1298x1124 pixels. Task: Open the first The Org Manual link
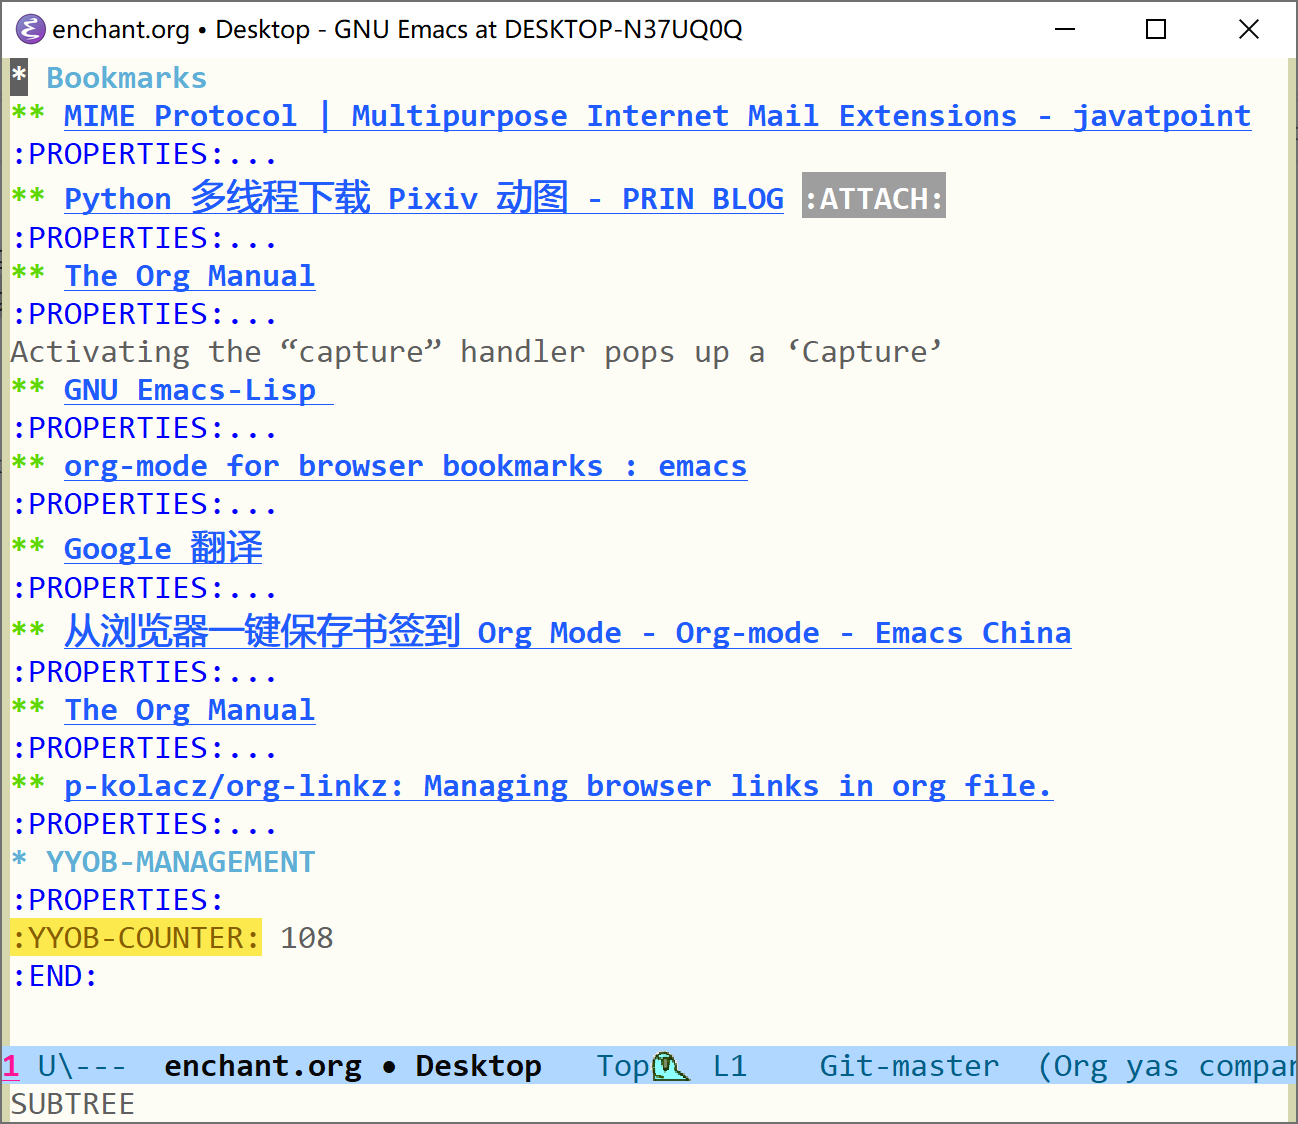pyautogui.click(x=189, y=276)
